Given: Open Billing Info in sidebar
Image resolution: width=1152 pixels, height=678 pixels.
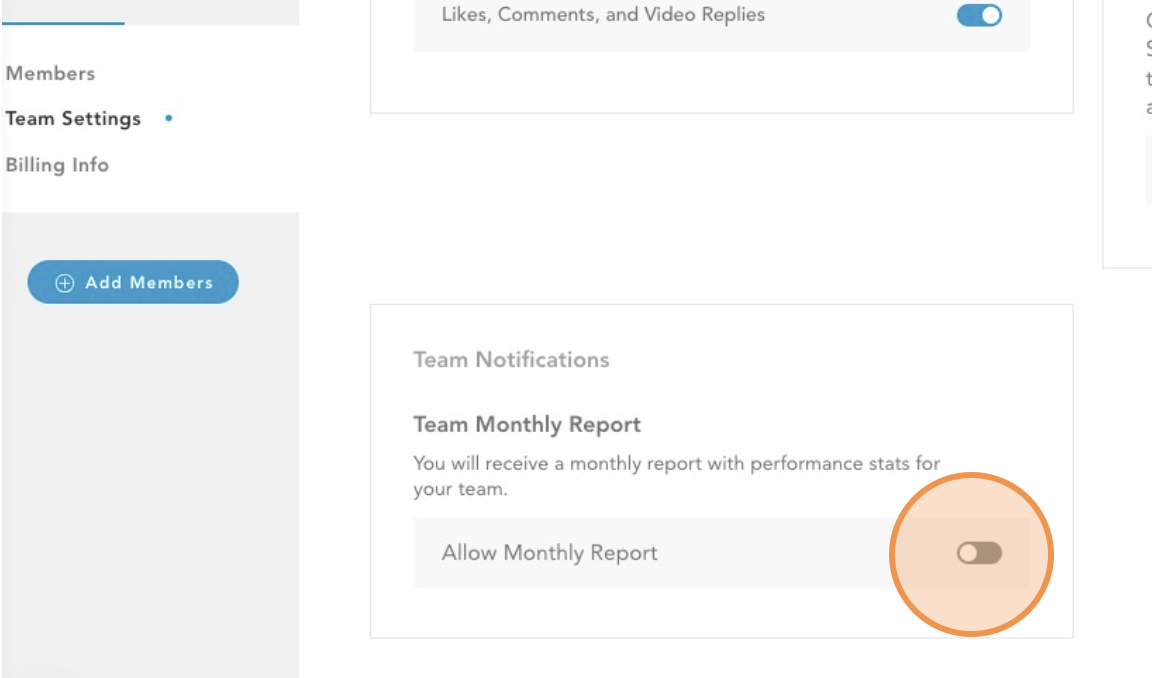Looking at the screenshot, I should tap(57, 165).
